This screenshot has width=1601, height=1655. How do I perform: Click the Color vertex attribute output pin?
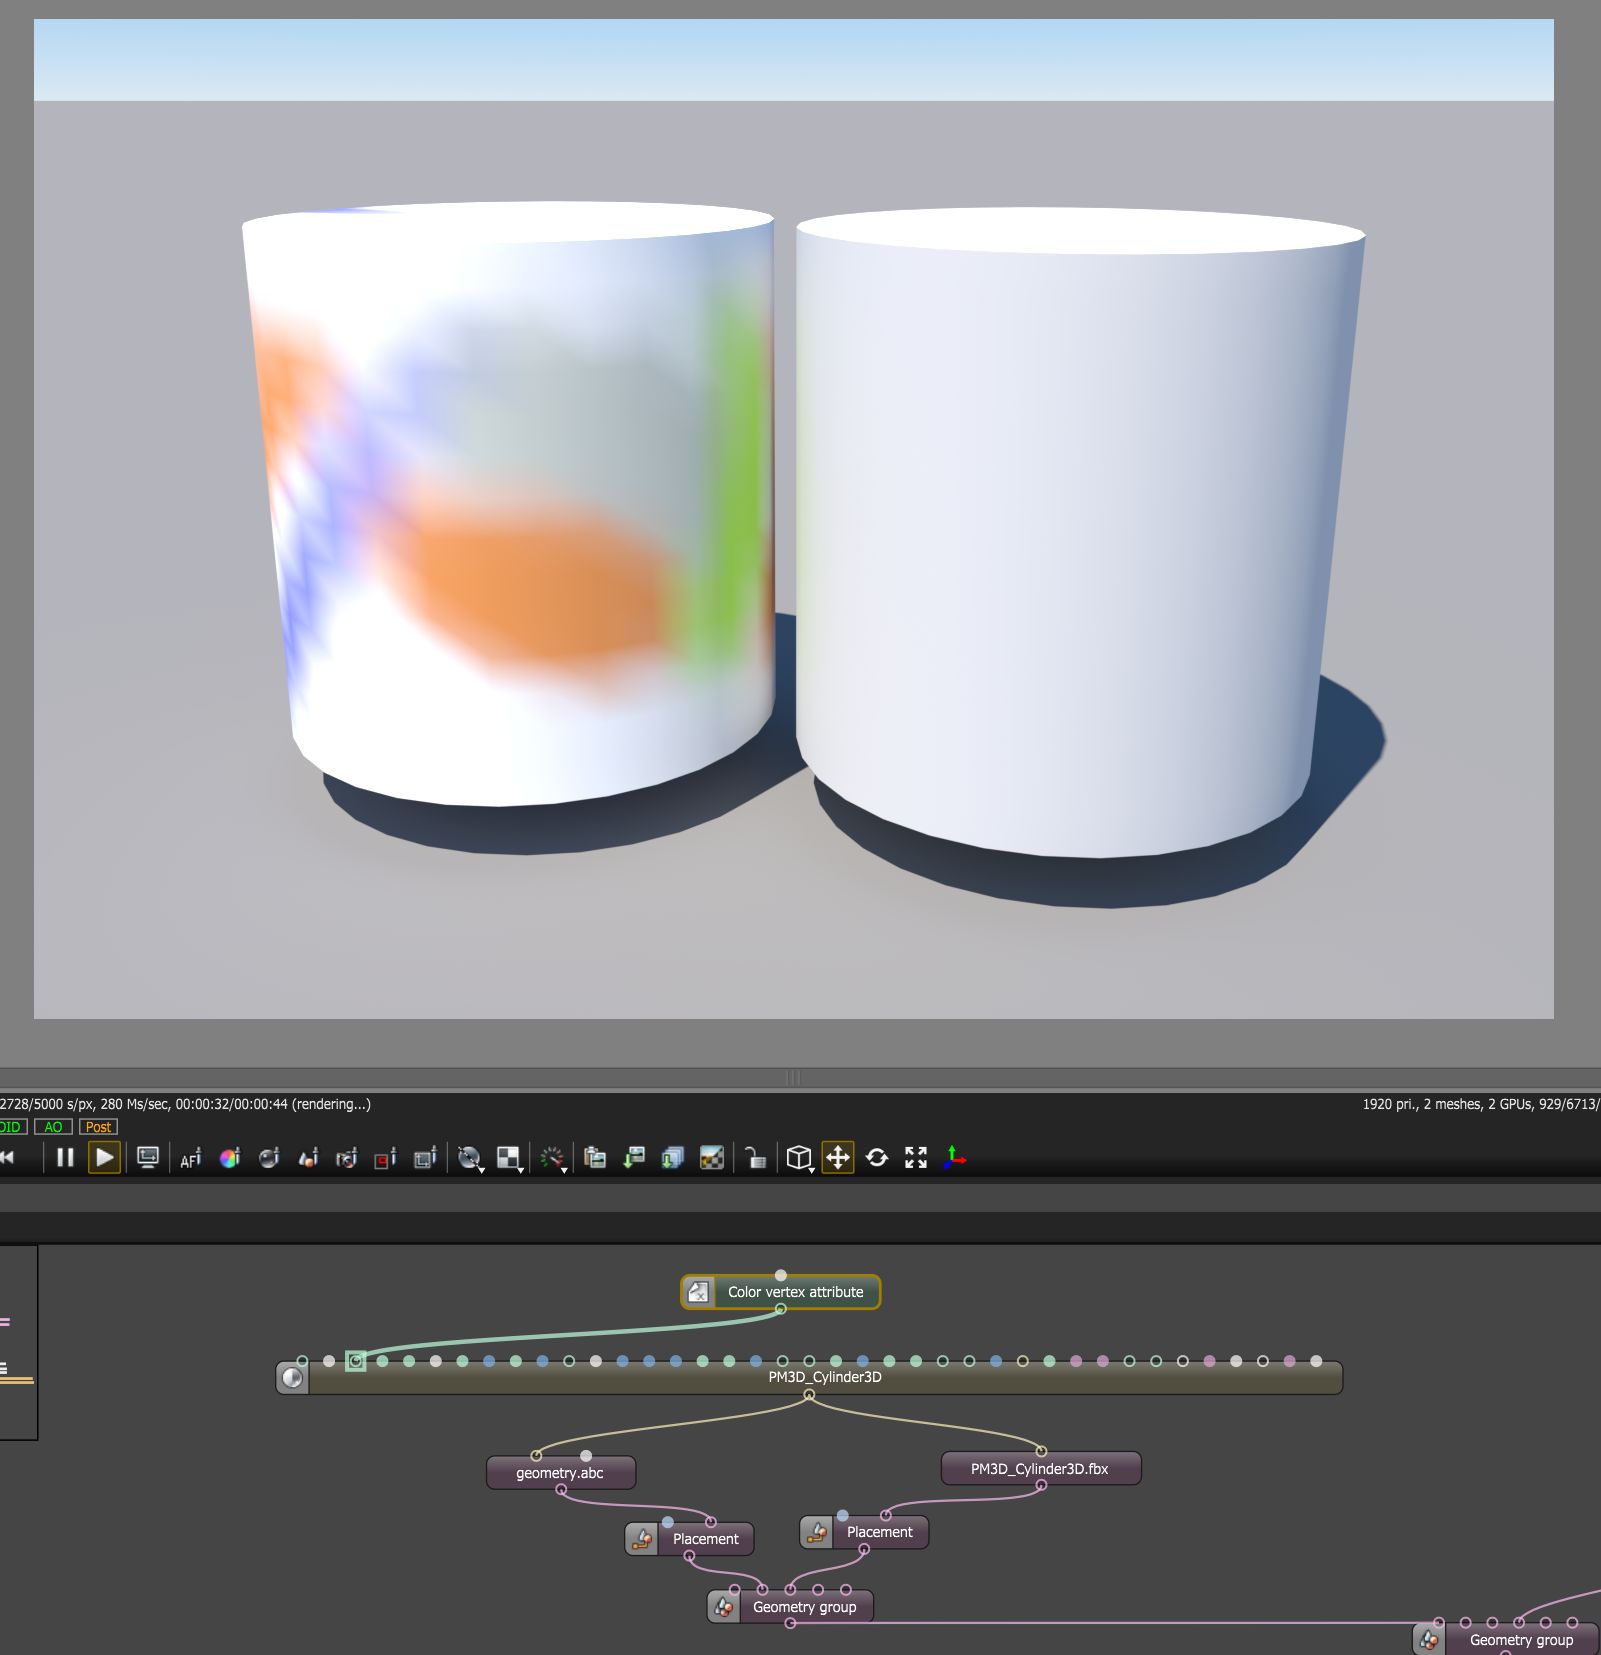tap(781, 1309)
